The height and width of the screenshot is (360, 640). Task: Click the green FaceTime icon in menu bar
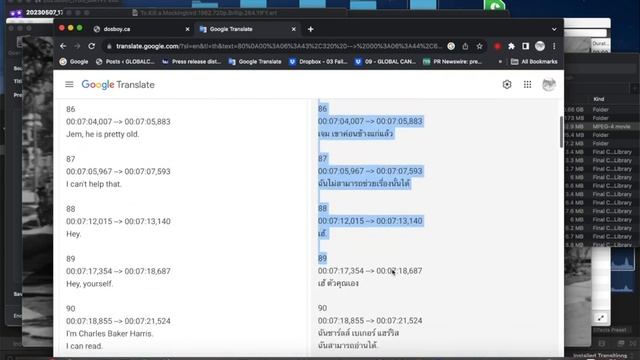point(494,5)
